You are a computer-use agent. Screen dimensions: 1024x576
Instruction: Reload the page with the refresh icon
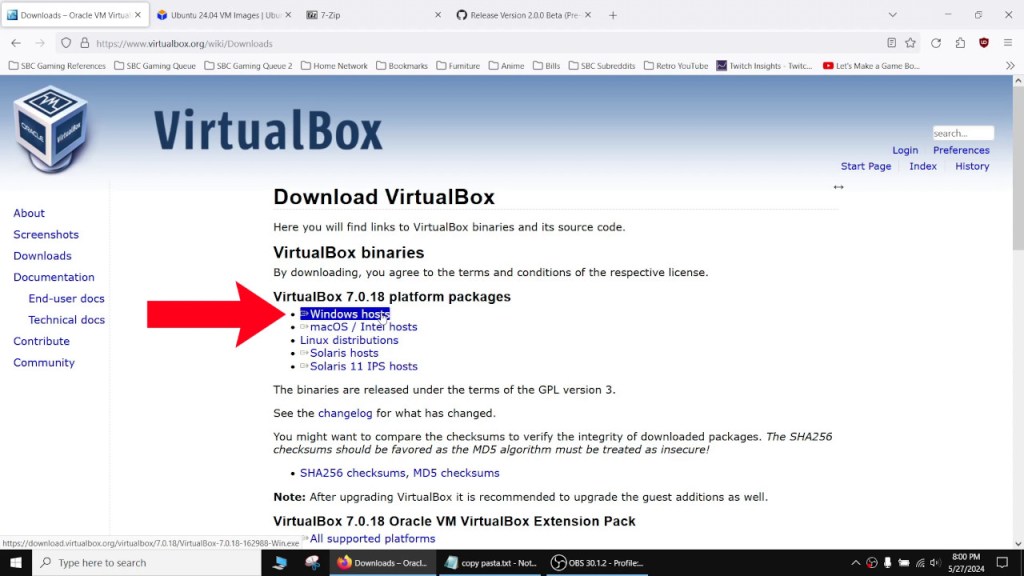[936, 43]
